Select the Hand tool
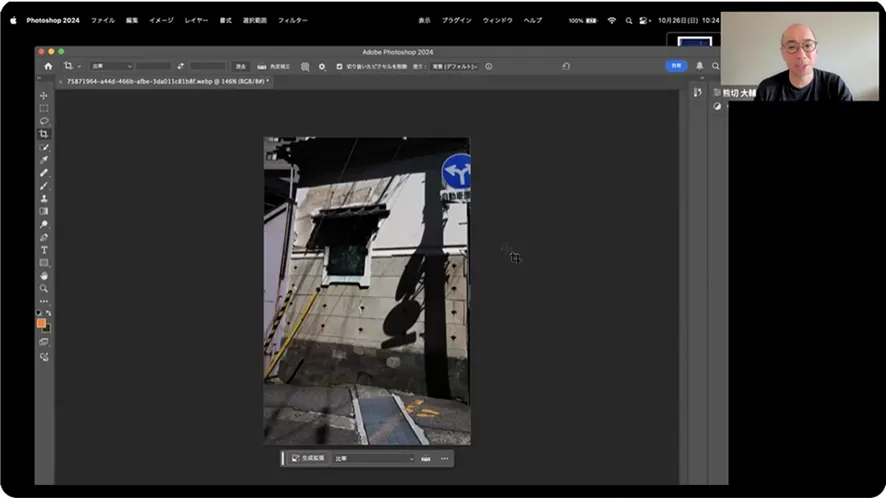Image resolution: width=886 pixels, height=498 pixels. (x=44, y=275)
